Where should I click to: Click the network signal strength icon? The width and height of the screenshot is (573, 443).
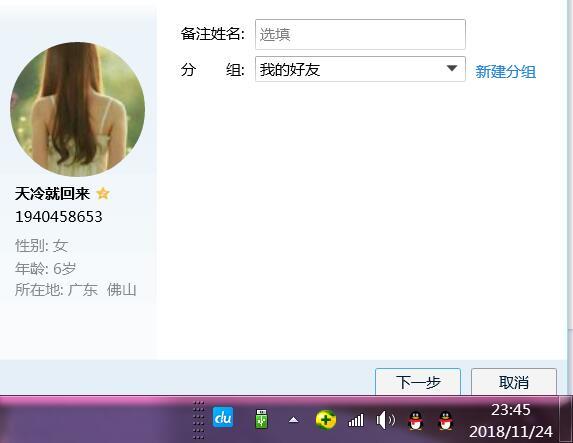(356, 420)
